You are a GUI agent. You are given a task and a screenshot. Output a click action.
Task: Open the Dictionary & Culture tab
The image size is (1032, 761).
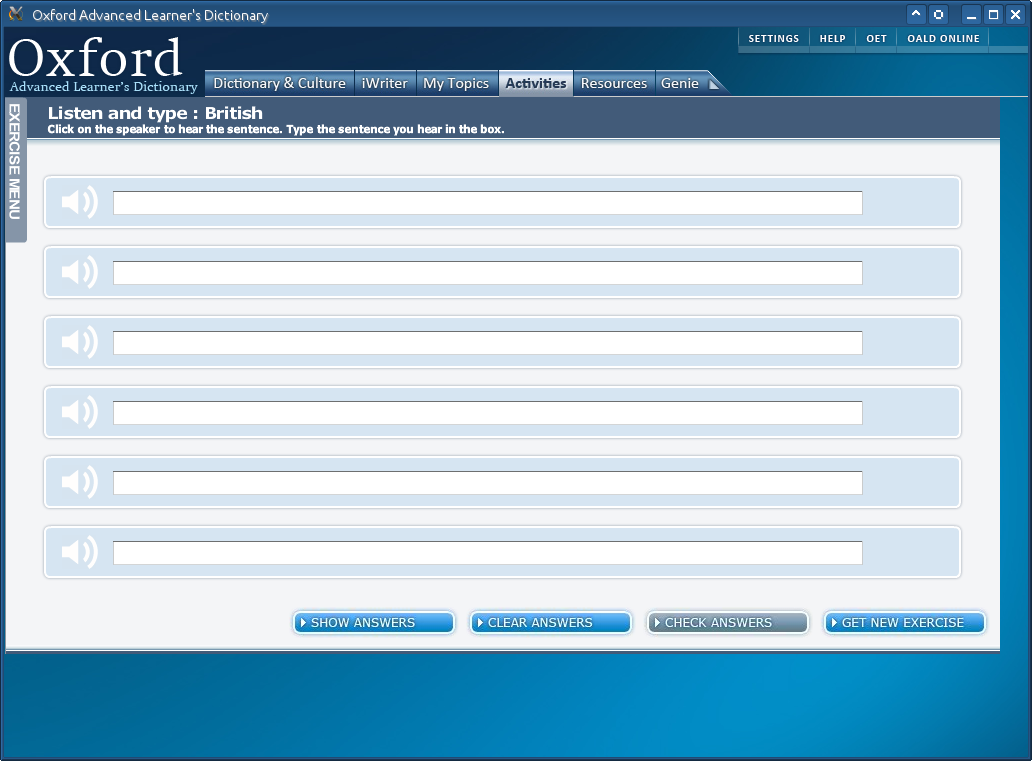point(280,84)
